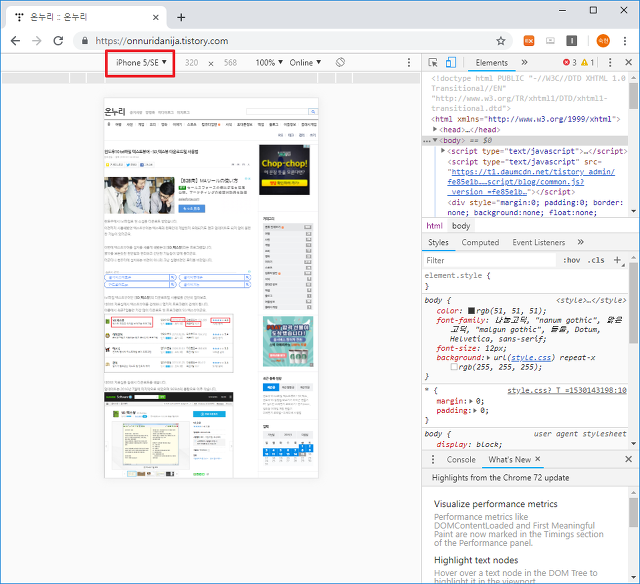
Task: Click the styles Filter input field
Action: 490,260
